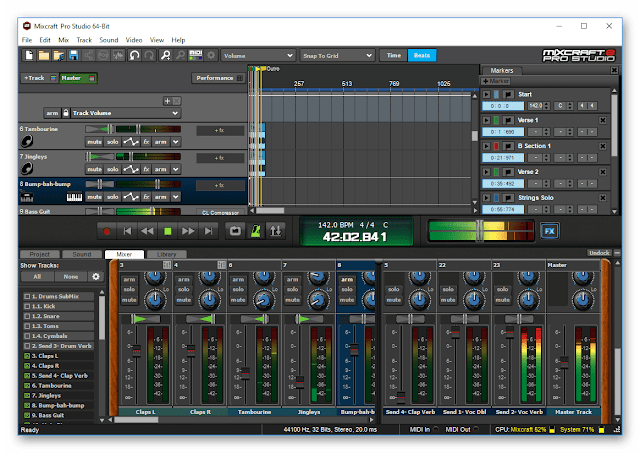Rewind to start with transport button
The image size is (640, 453).
pyautogui.click(x=127, y=230)
